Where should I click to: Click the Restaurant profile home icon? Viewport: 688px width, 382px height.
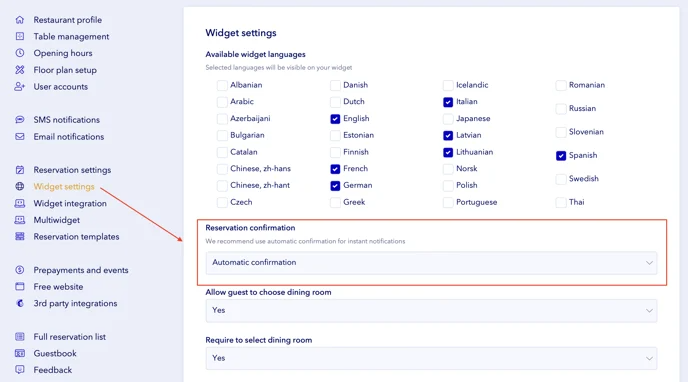click(20, 20)
